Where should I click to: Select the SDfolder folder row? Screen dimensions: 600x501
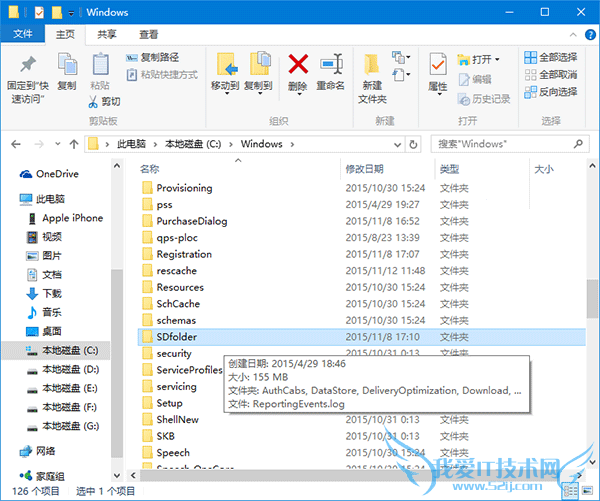[361, 337]
